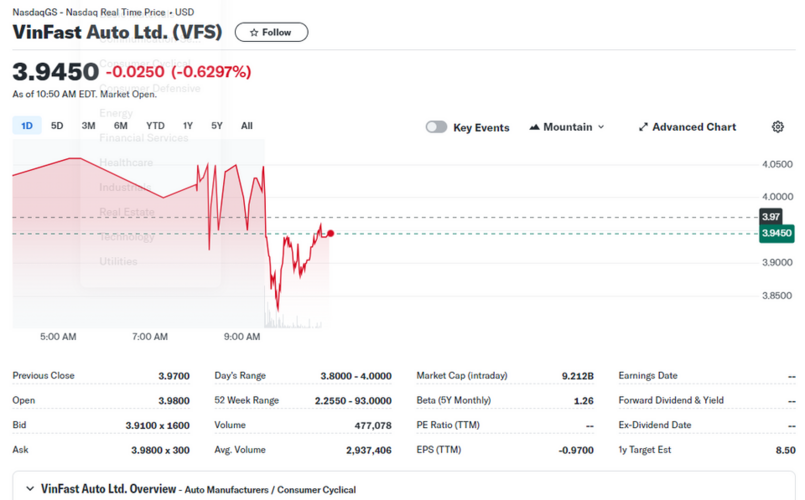Image resolution: width=805 pixels, height=500 pixels.
Task: Click the expand arrows icon for Advanced Chart
Action: (x=643, y=127)
